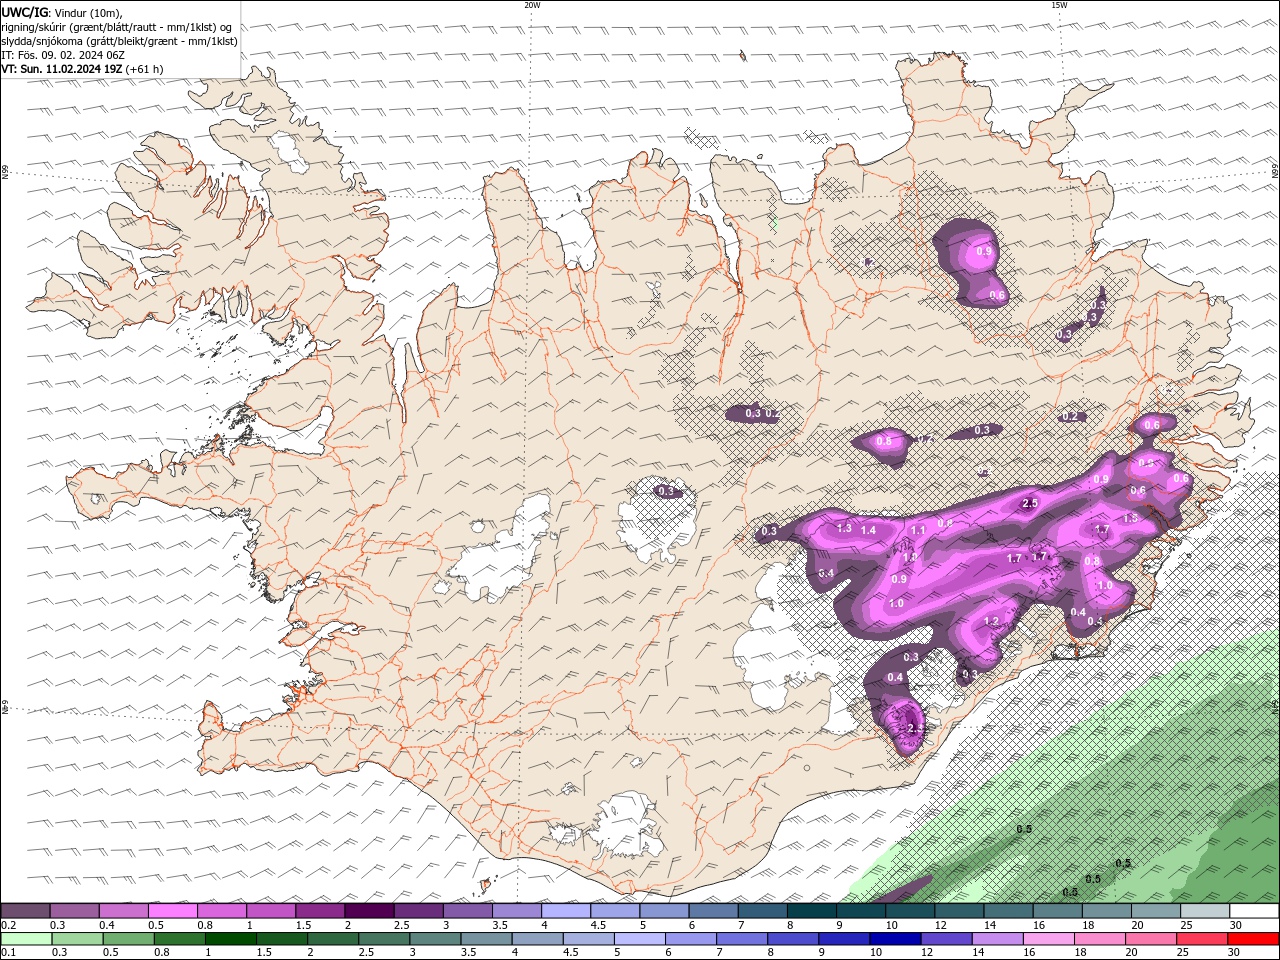Screen dimensions: 1280x960
Task: Click the '0.2' label in the upper legend
Action: tap(8, 925)
